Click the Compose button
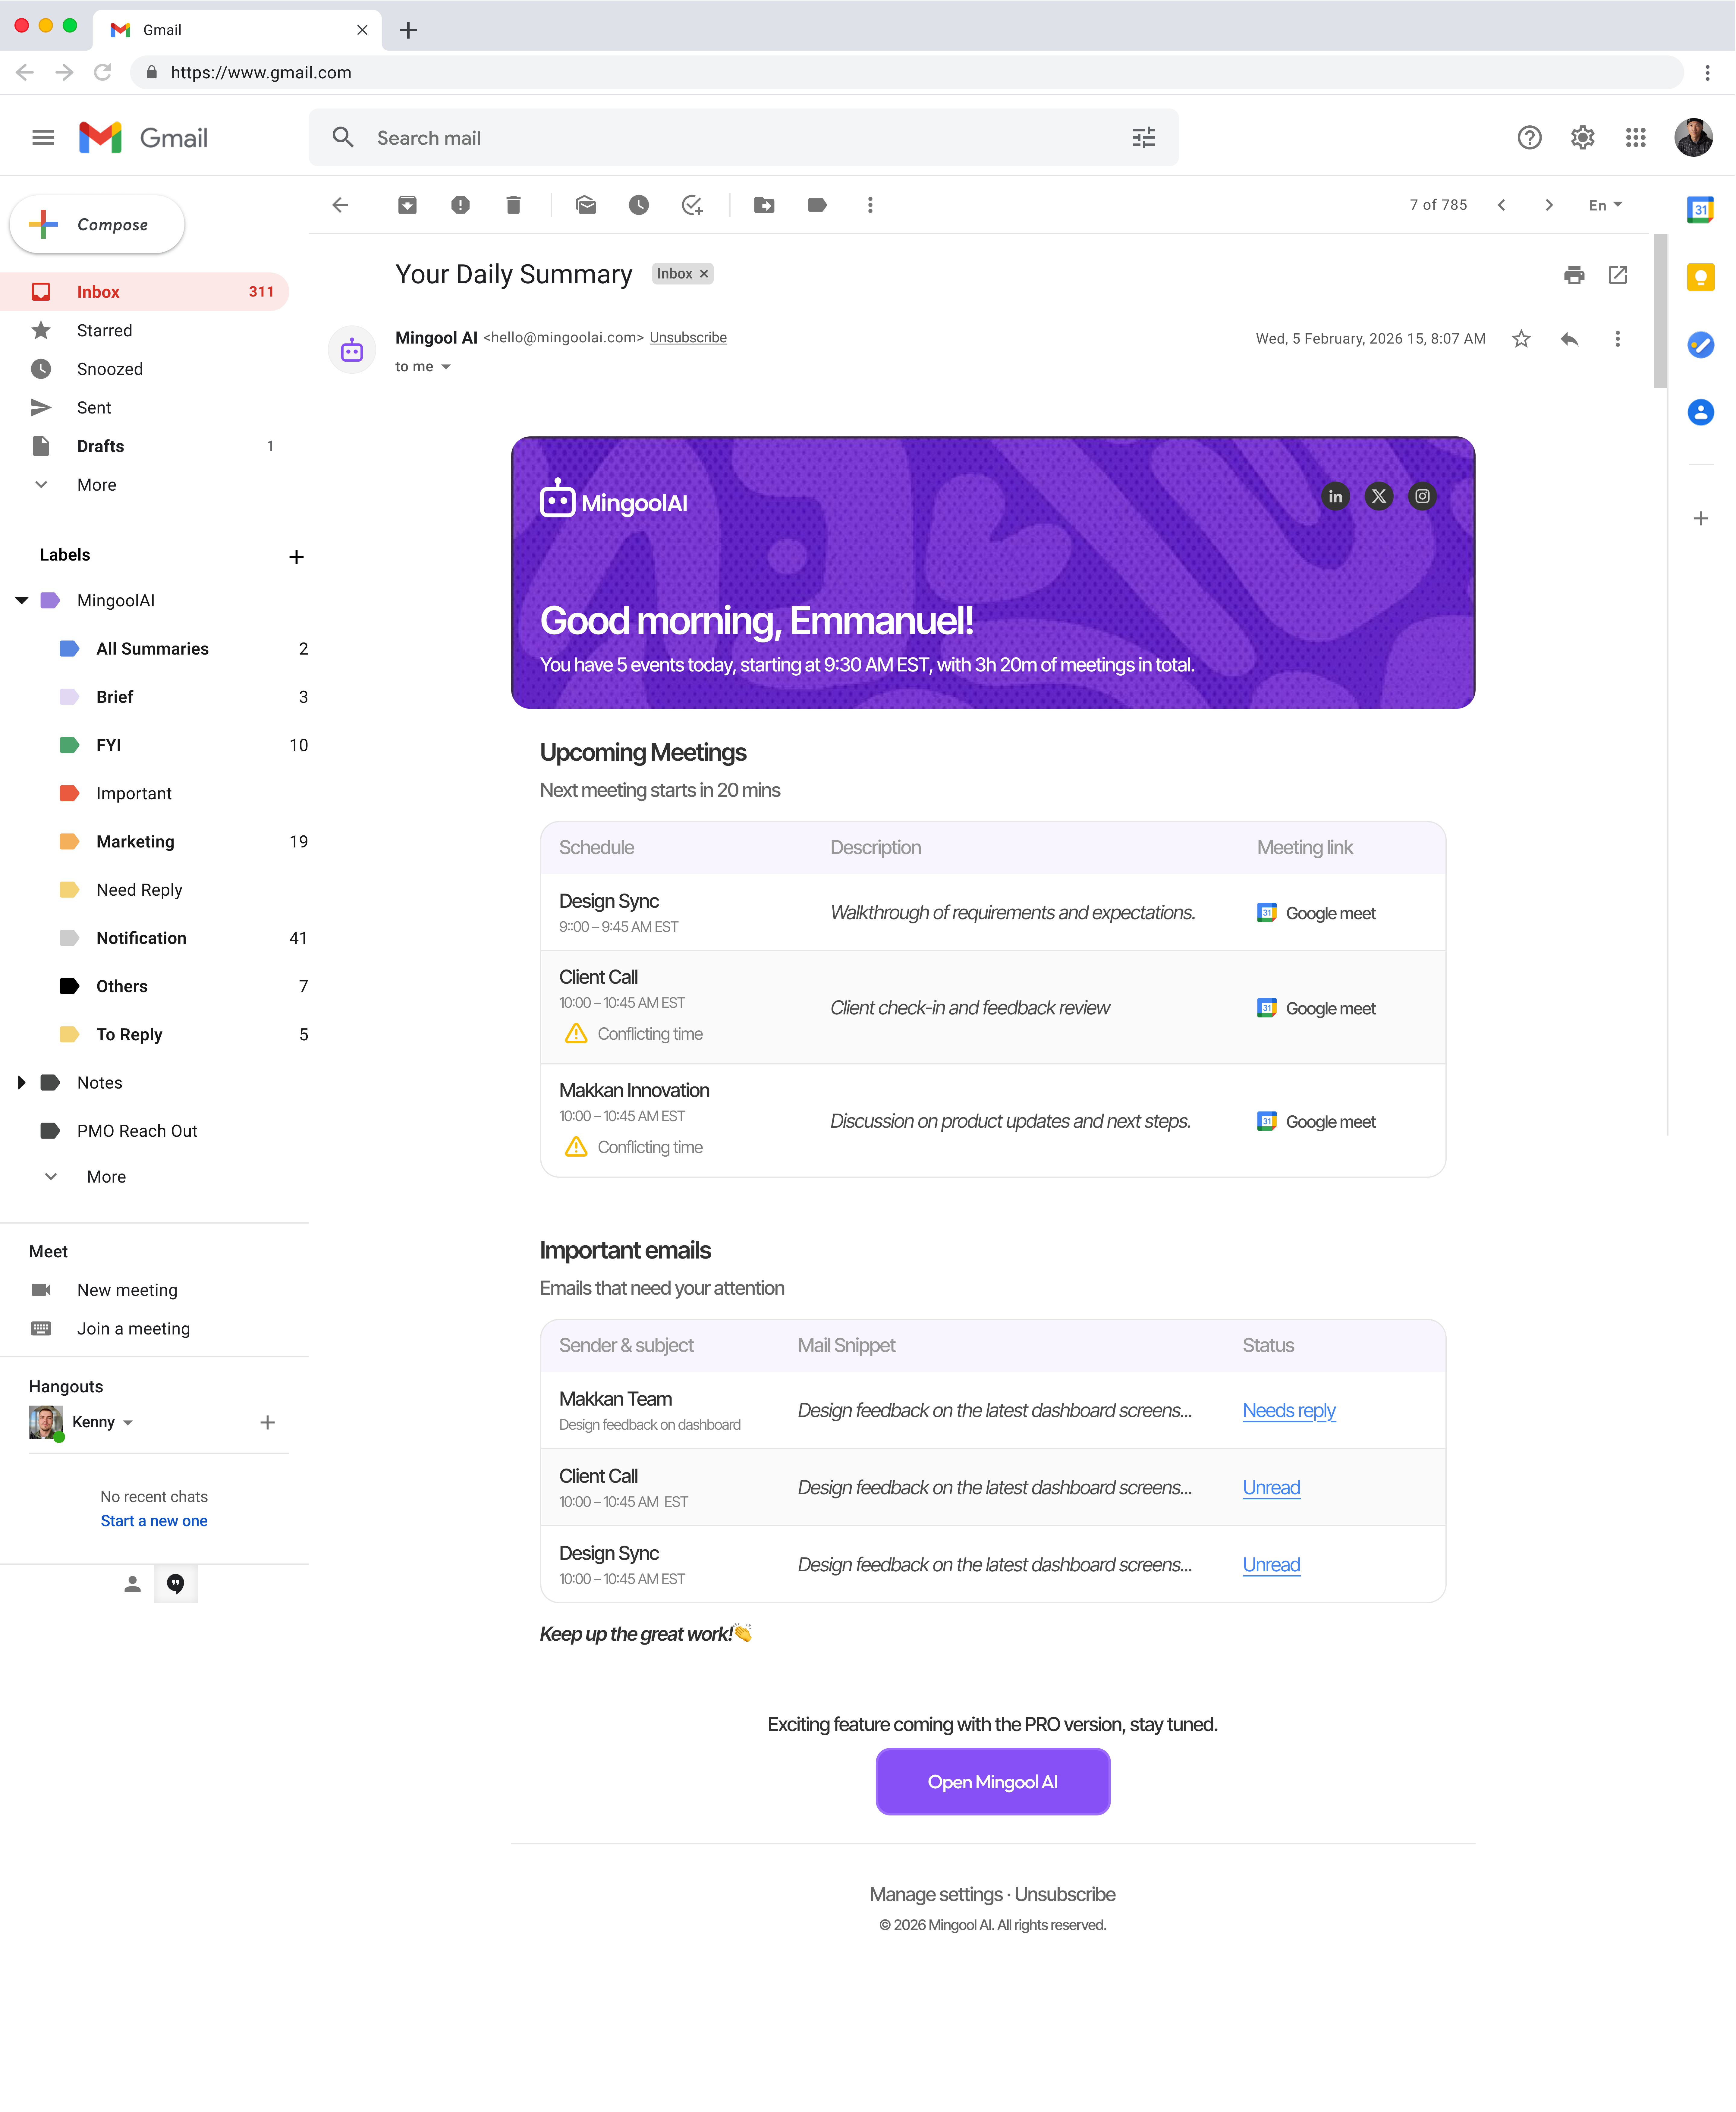1736x2112 pixels. pos(97,224)
